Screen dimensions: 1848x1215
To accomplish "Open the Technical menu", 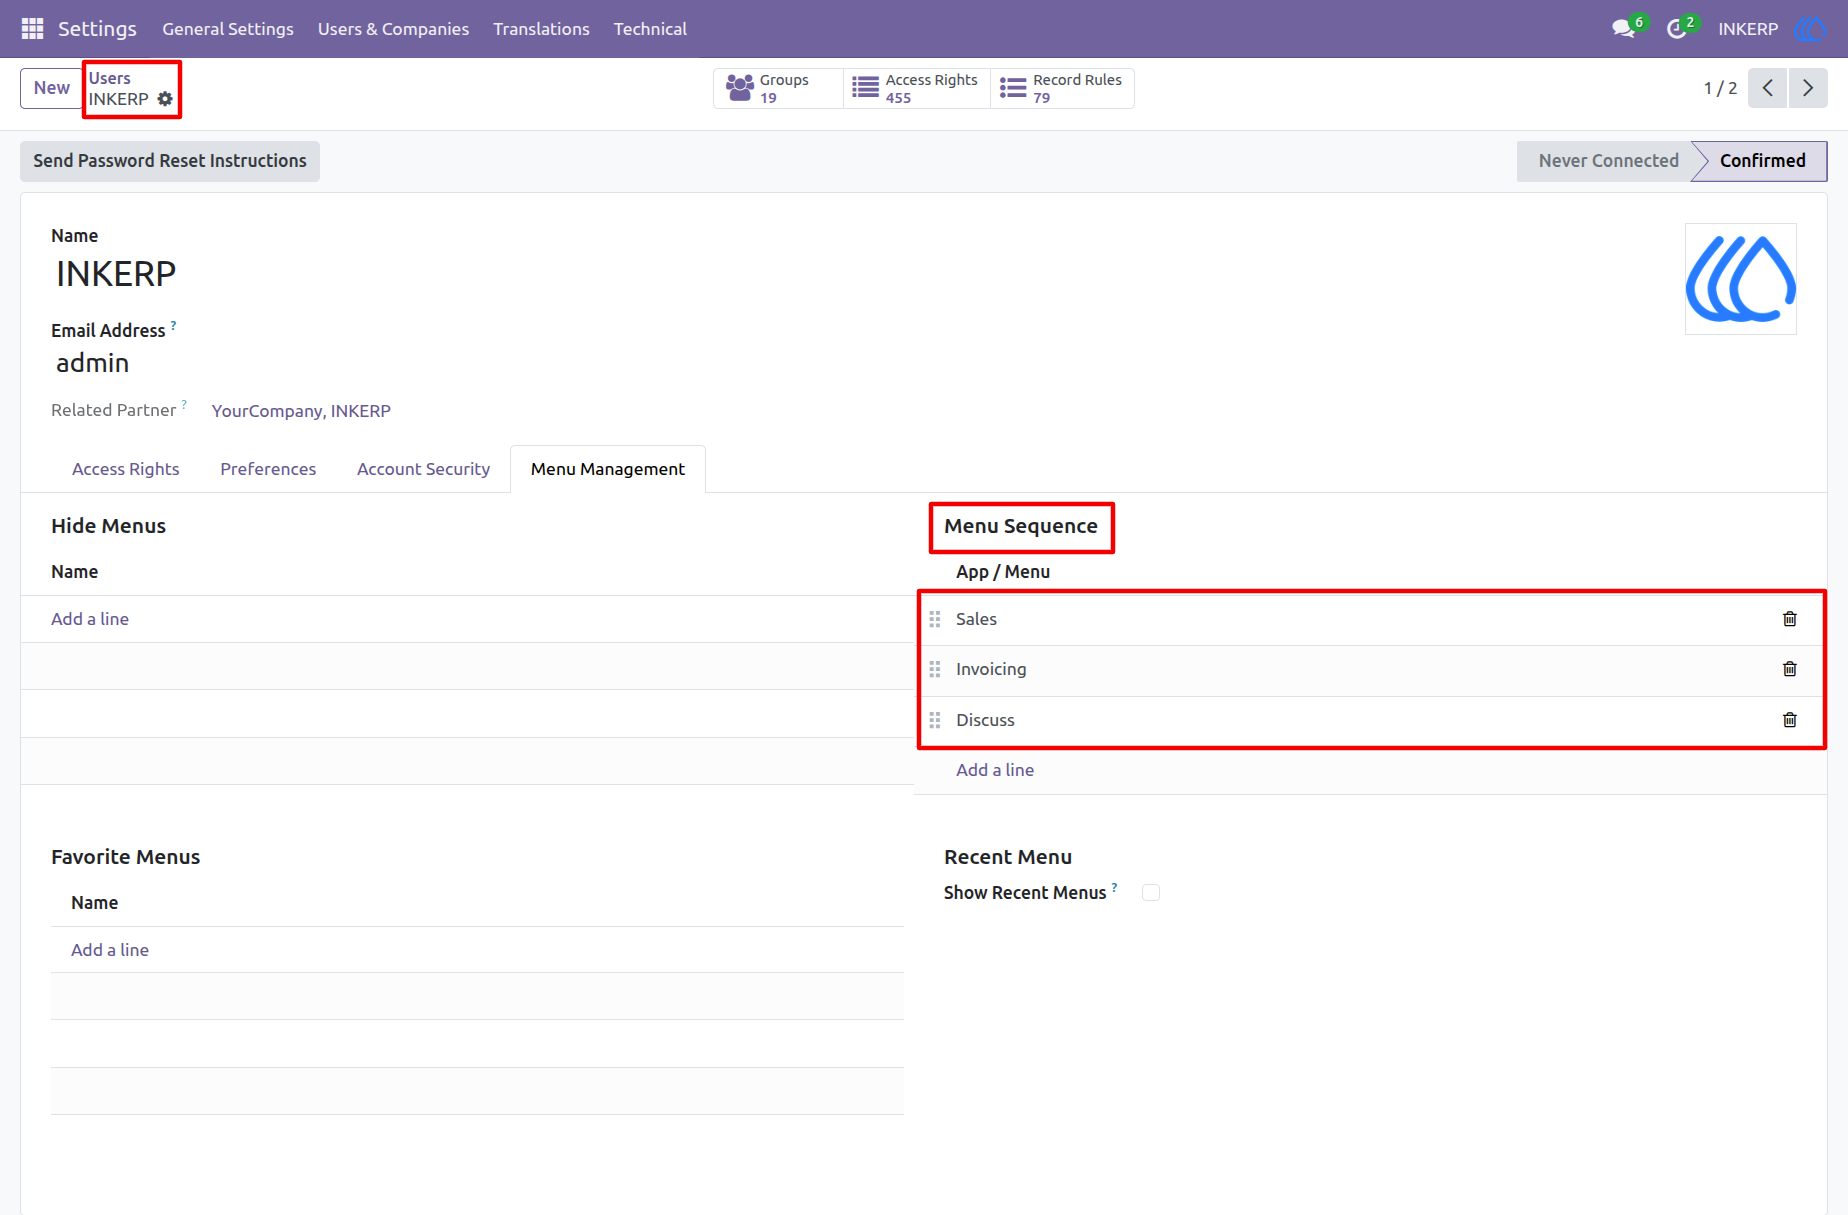I will pos(650,29).
